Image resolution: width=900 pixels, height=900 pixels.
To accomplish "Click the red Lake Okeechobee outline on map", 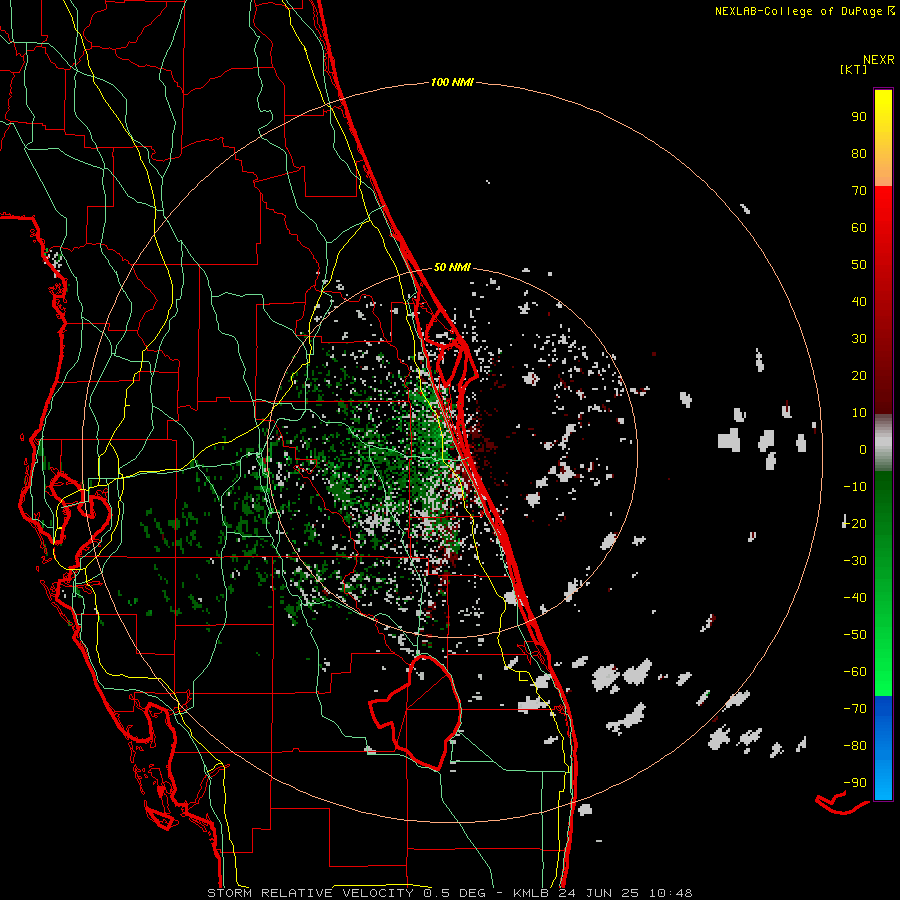I will pos(415,712).
